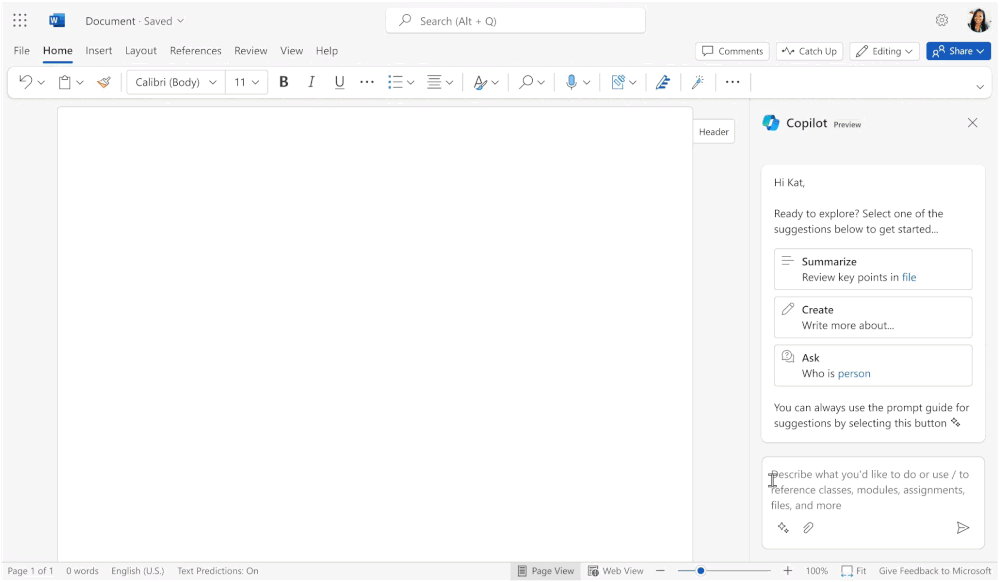The width and height of the screenshot is (999, 582).
Task: Click the Word logo icon
Action: pos(57,20)
